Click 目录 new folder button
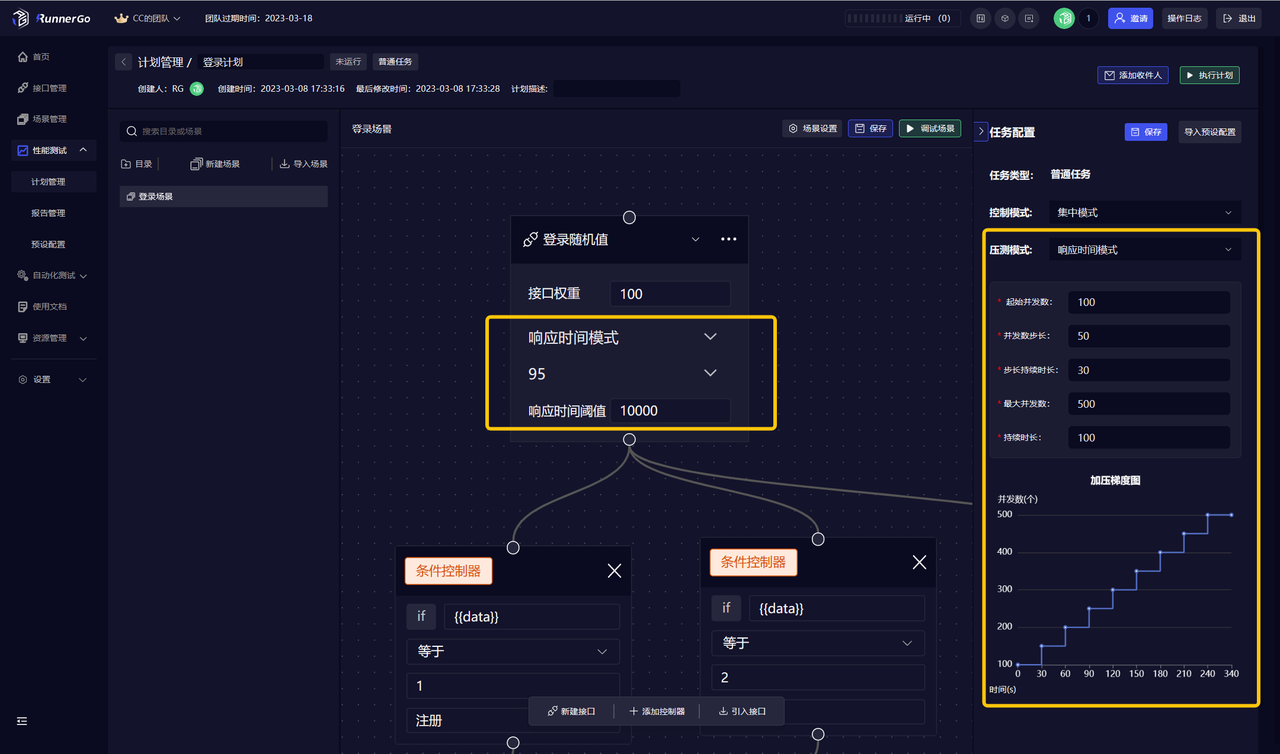 [137, 164]
